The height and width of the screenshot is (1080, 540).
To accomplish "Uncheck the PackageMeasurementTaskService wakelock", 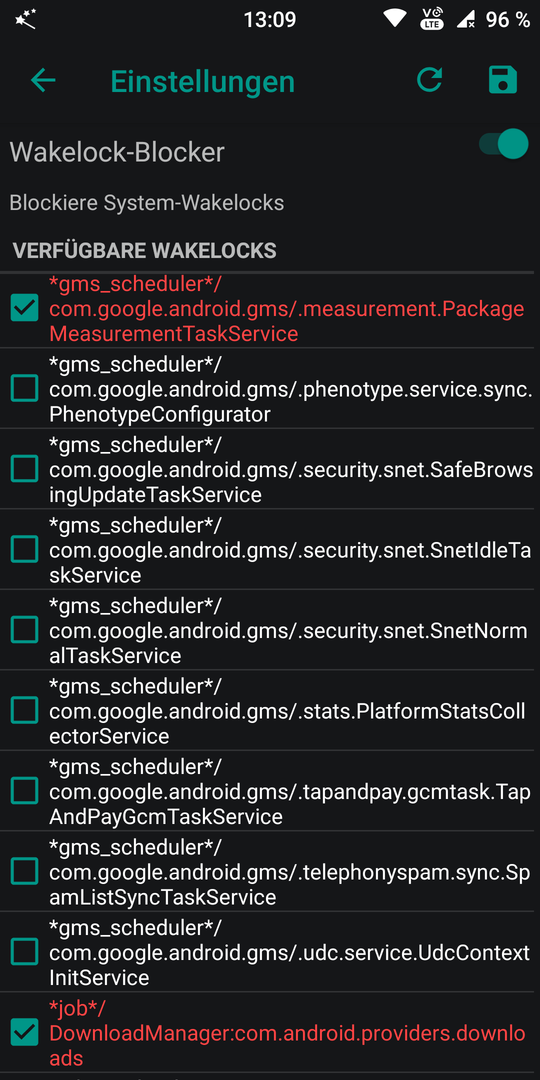I will click(x=25, y=309).
